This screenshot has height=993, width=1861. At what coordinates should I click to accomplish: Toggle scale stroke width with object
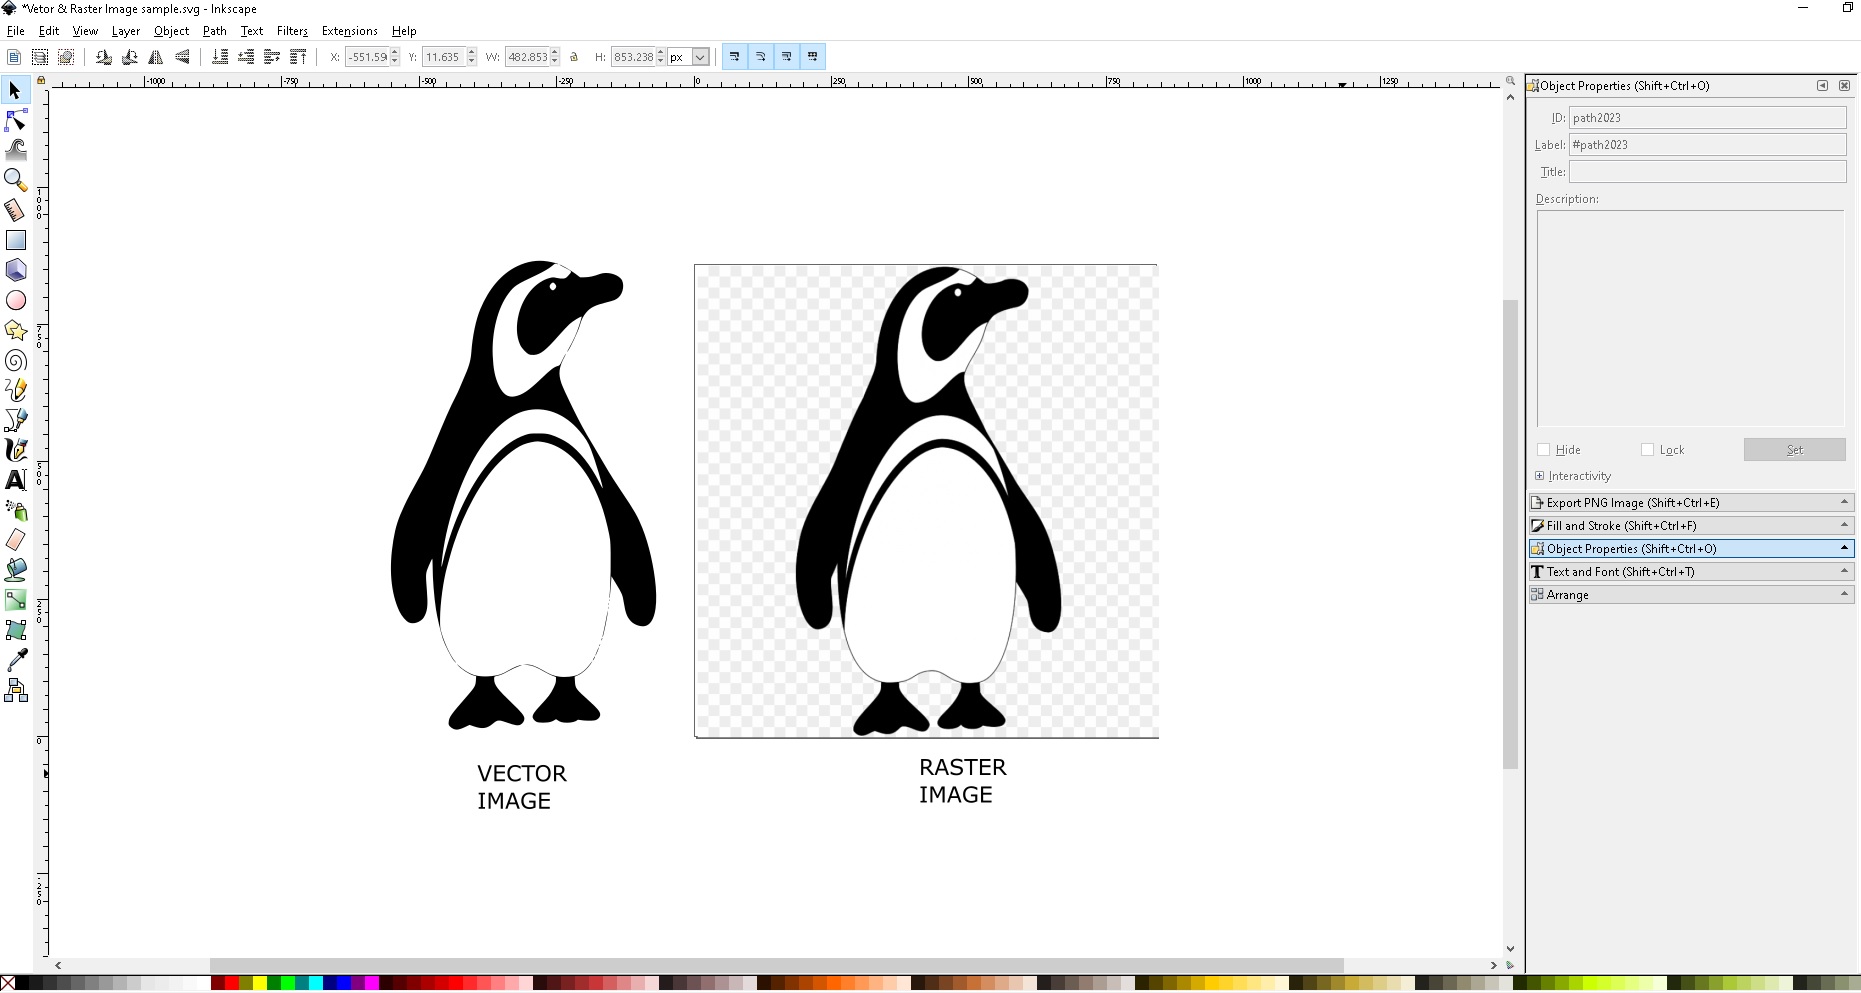coord(734,57)
